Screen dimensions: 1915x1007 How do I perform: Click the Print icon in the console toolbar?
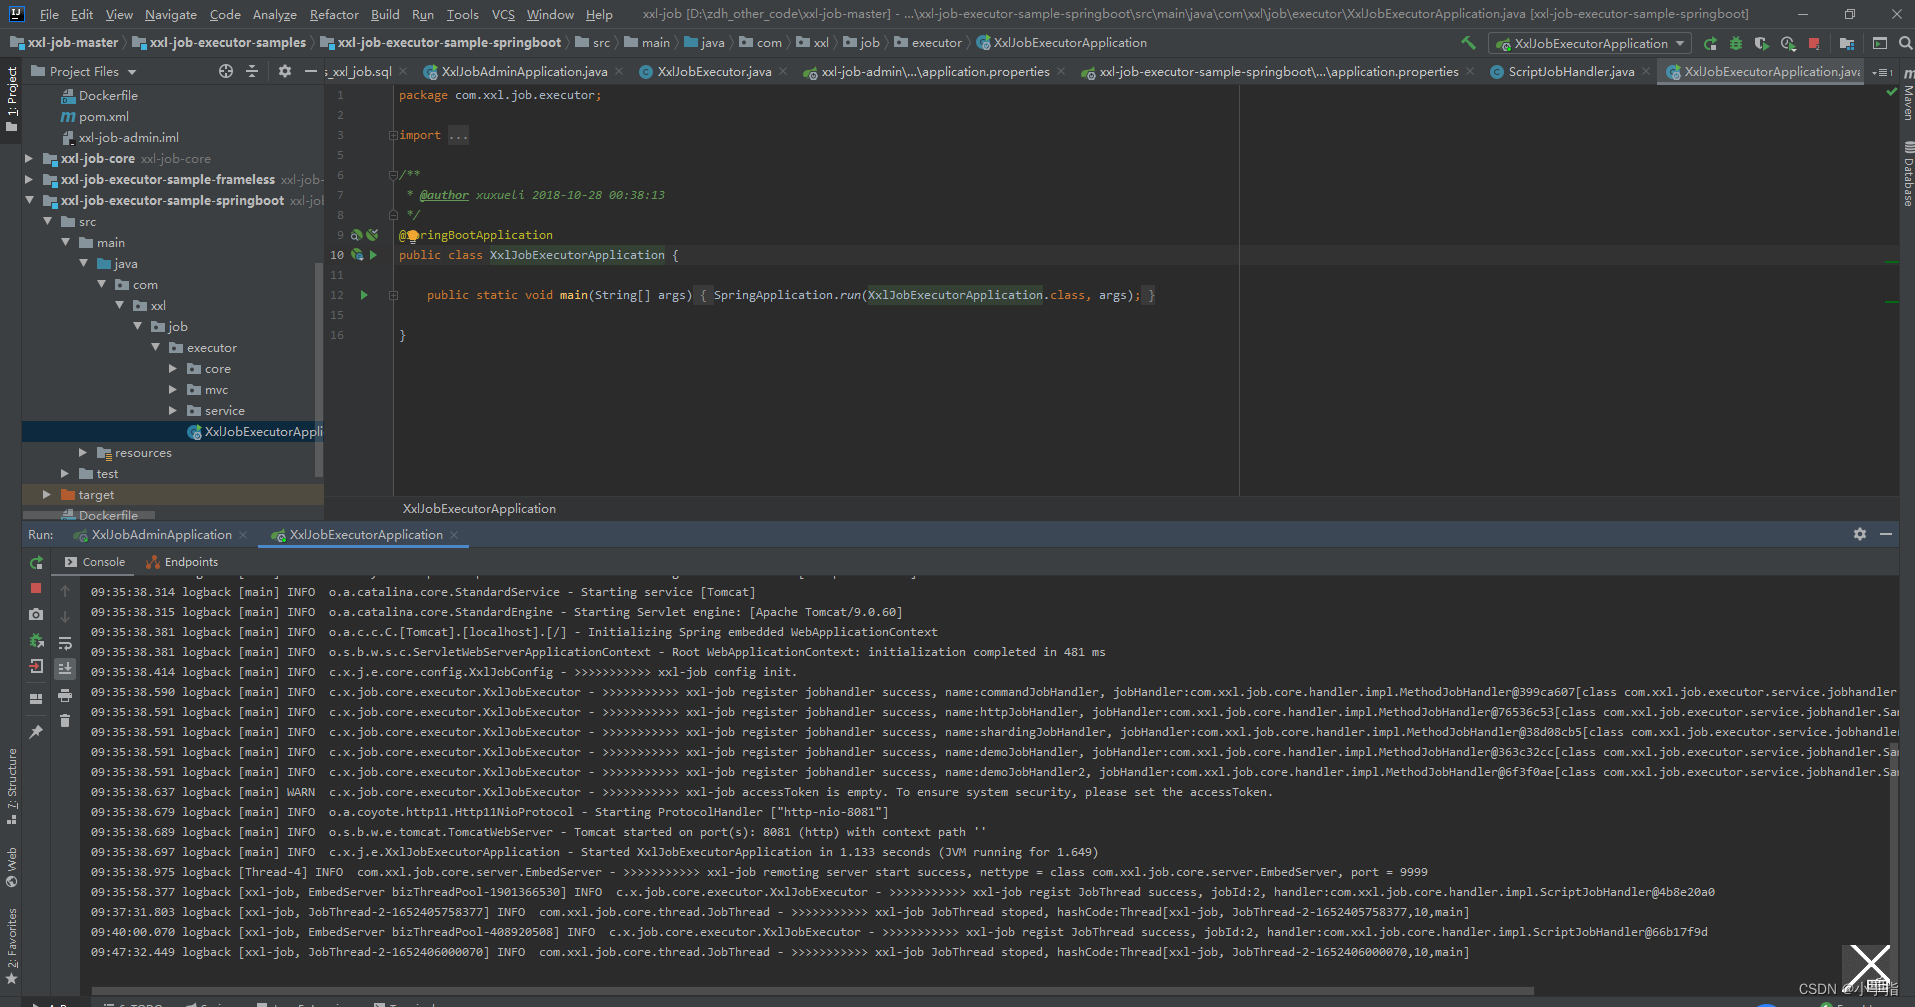coord(65,695)
